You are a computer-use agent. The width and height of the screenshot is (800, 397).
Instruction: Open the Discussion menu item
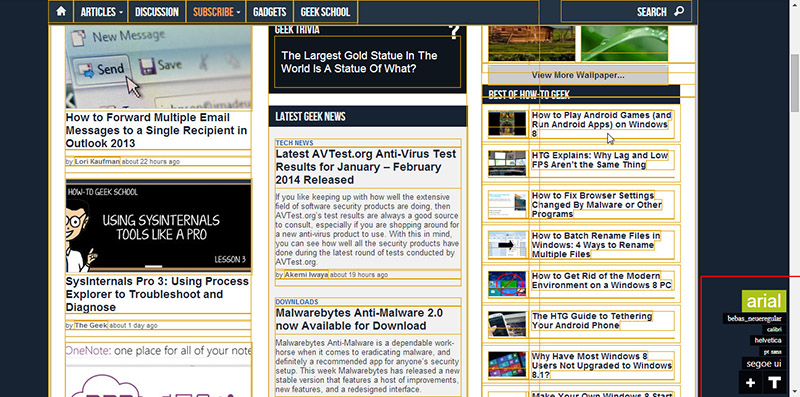(x=157, y=11)
